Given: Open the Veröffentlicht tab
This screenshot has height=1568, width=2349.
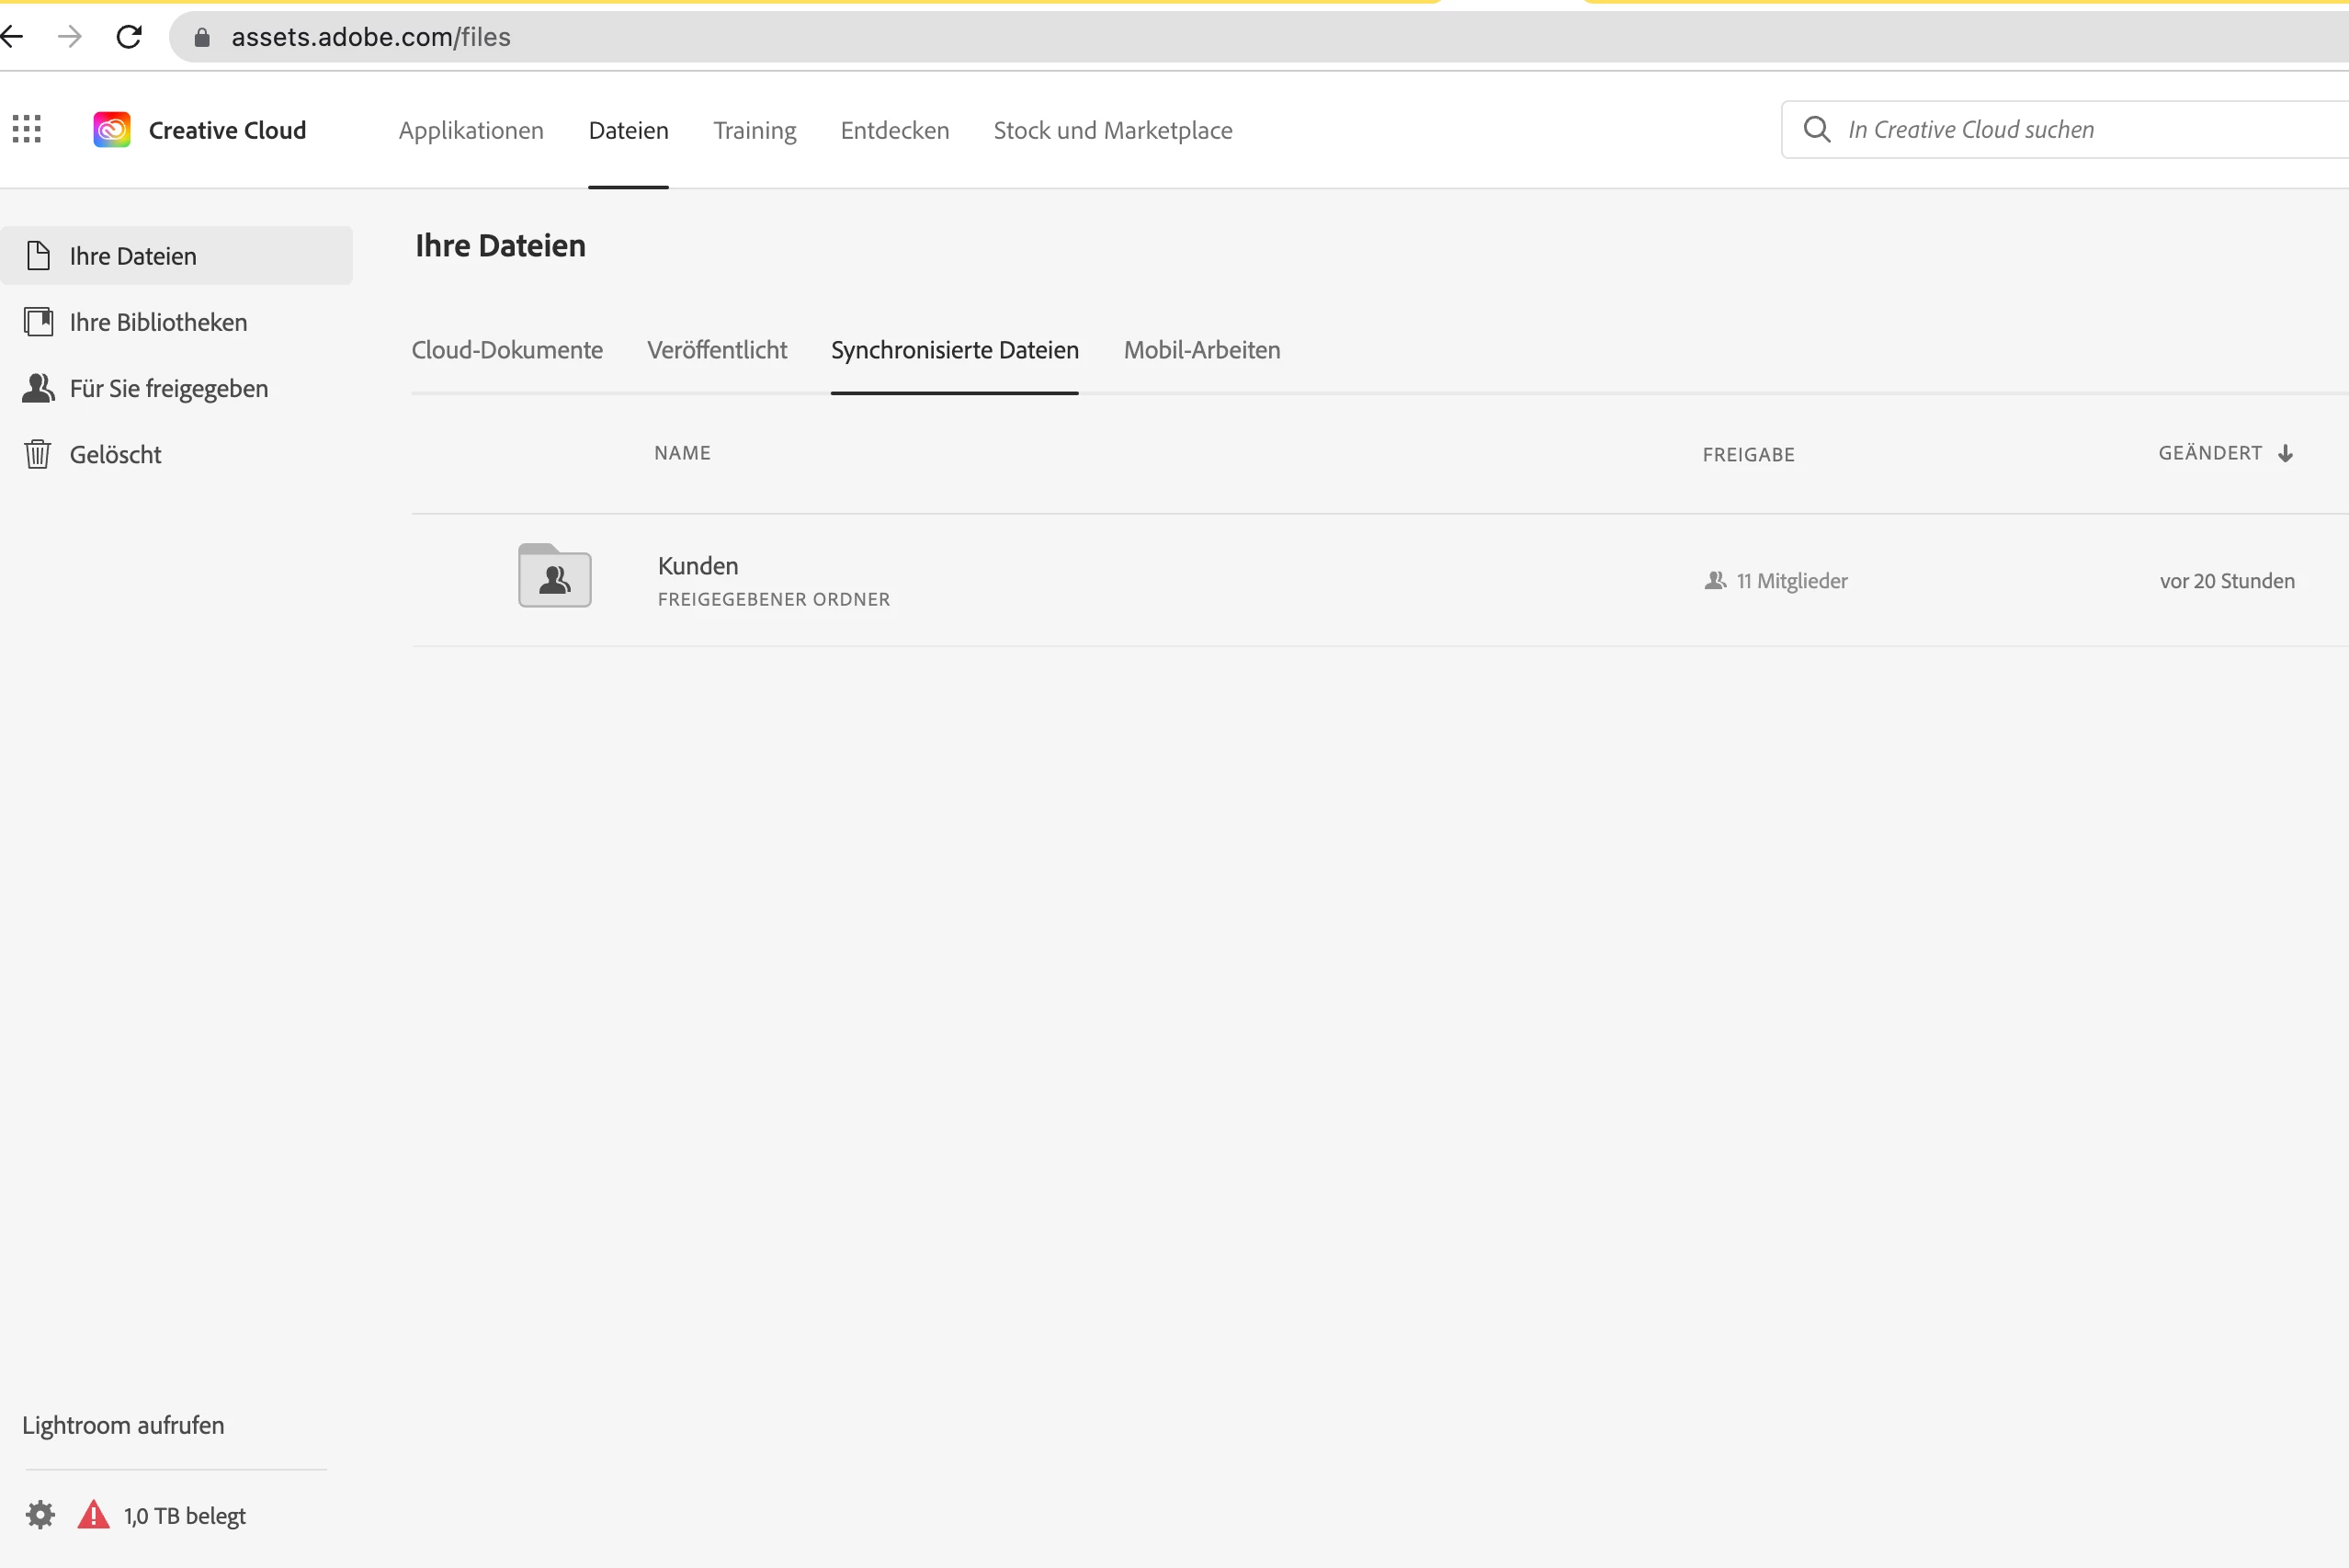Looking at the screenshot, I should [717, 350].
